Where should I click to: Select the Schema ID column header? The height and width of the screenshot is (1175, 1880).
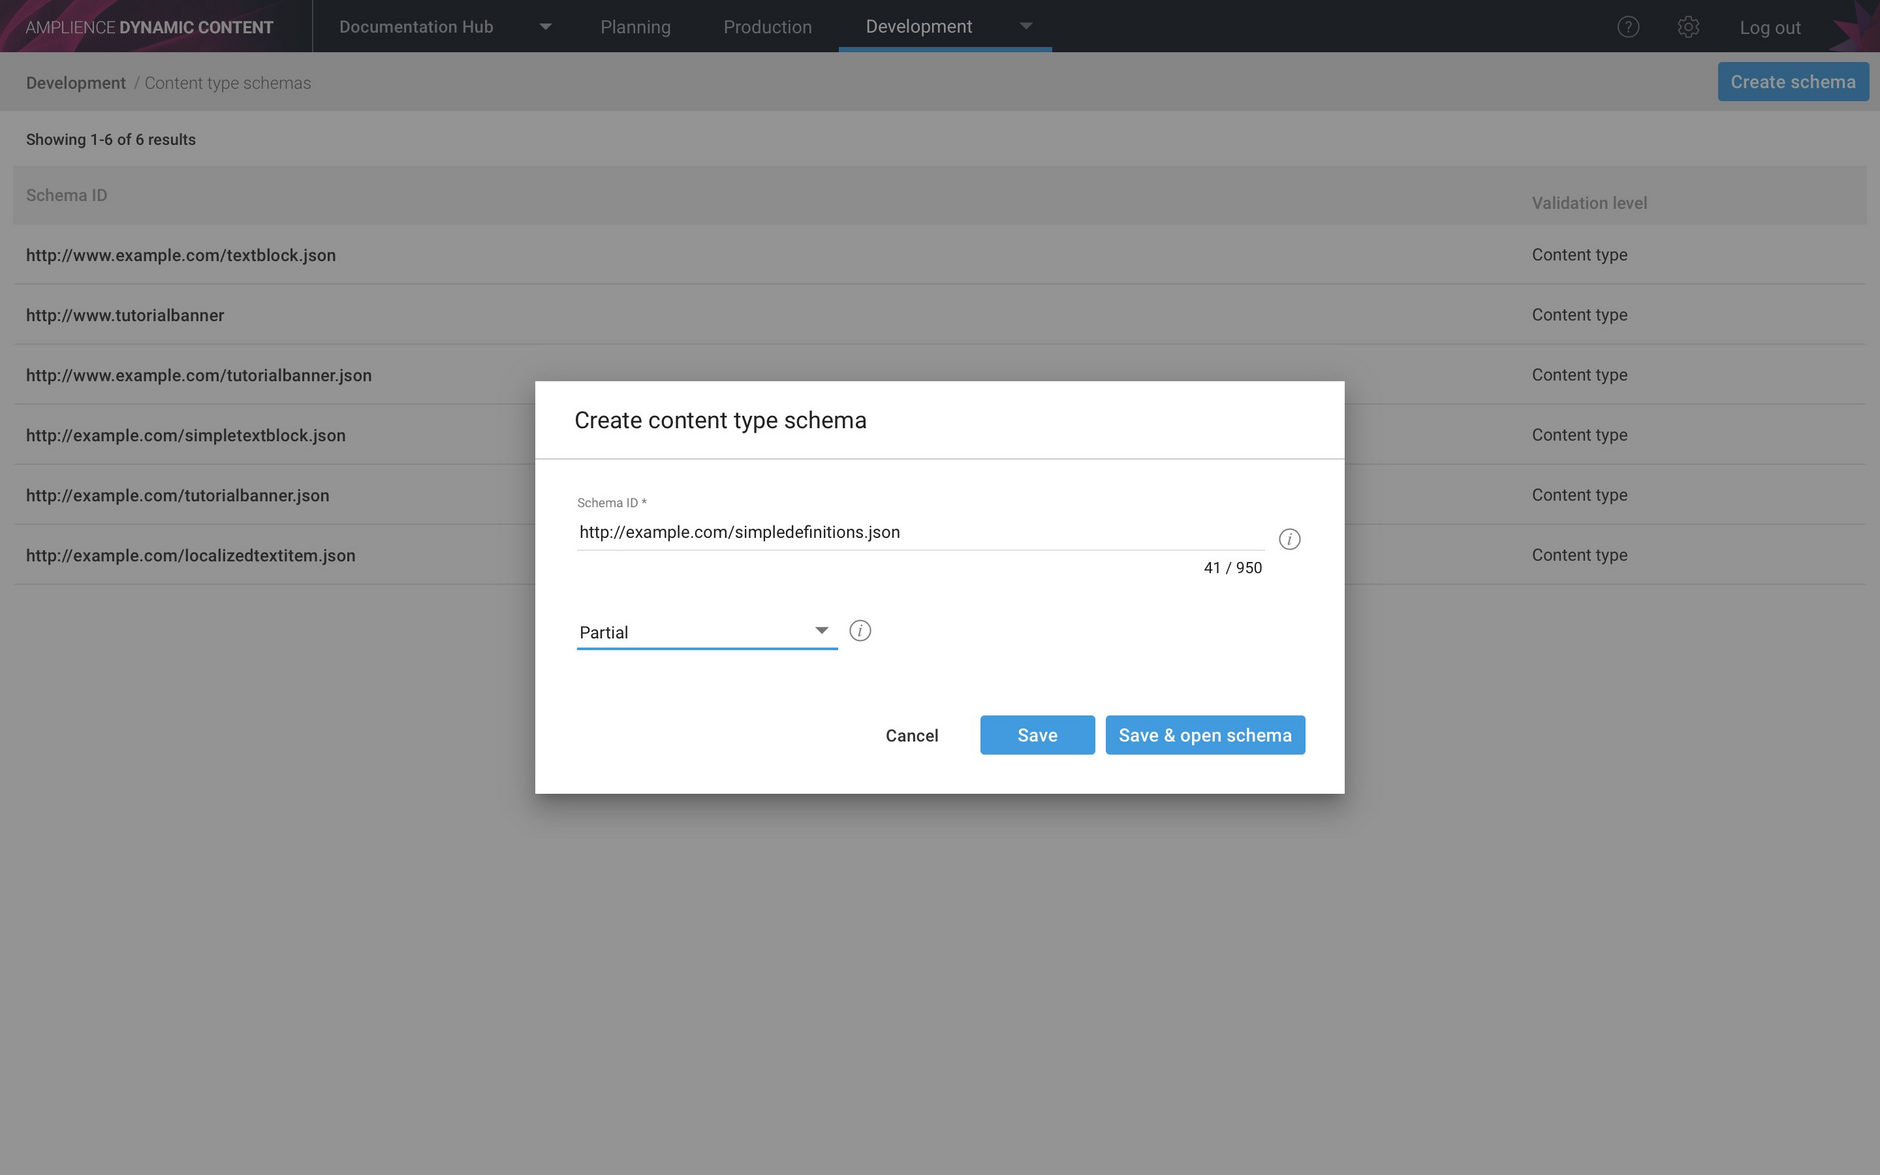[66, 195]
